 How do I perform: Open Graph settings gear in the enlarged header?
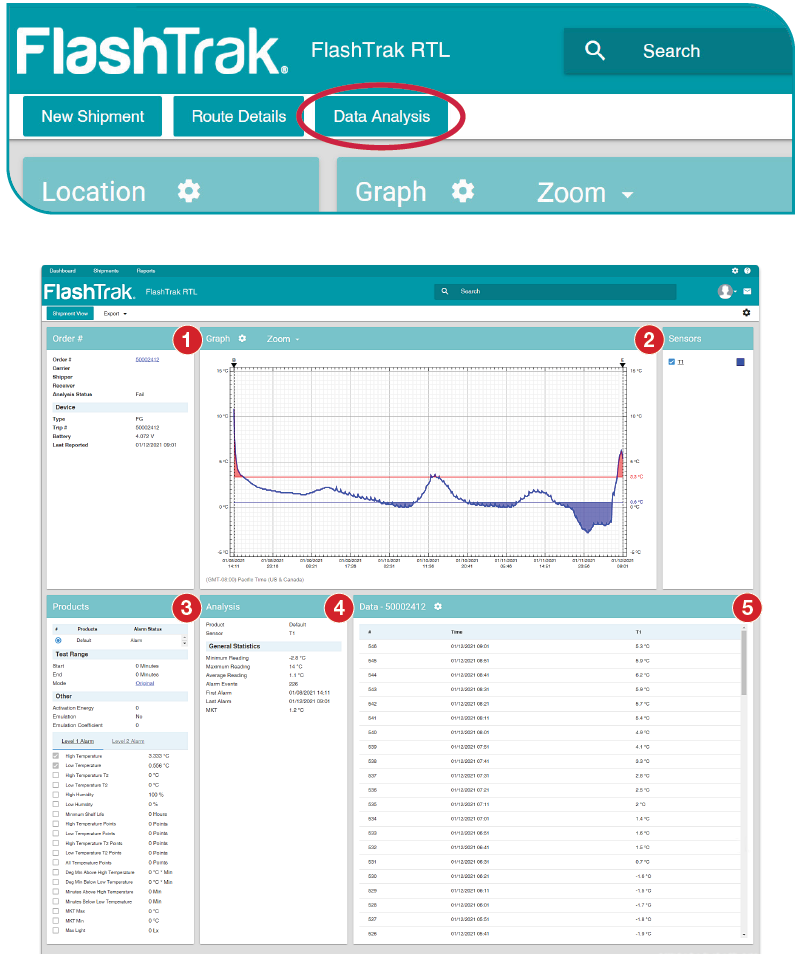pyautogui.click(x=463, y=191)
